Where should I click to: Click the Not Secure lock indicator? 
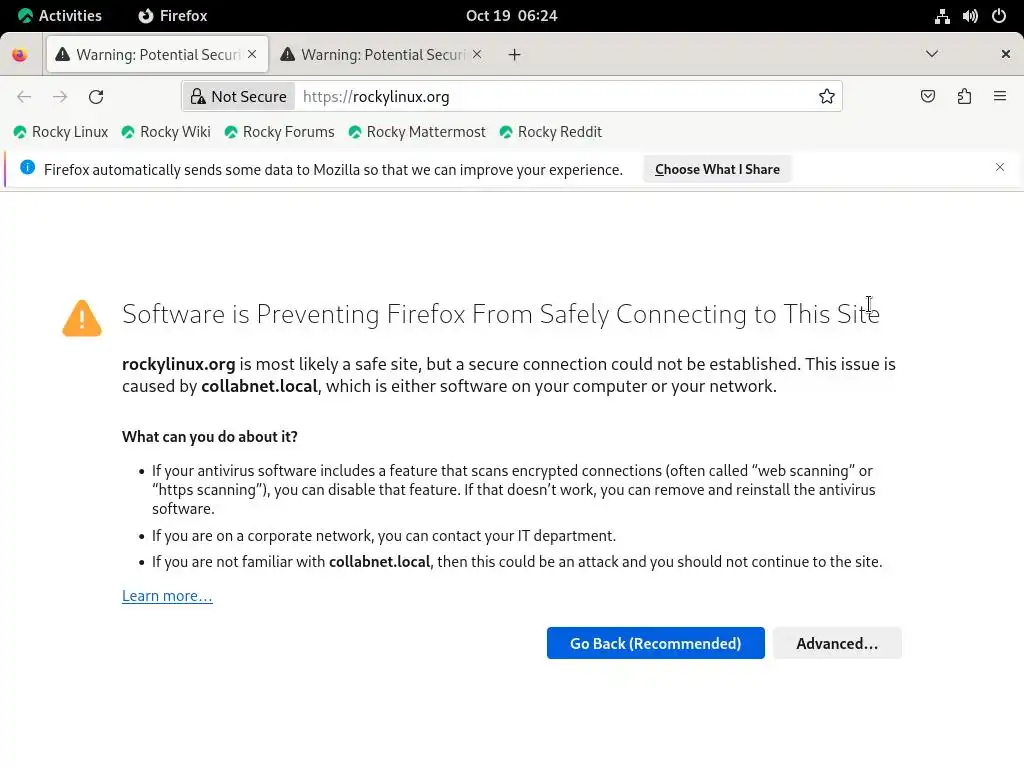(x=239, y=97)
